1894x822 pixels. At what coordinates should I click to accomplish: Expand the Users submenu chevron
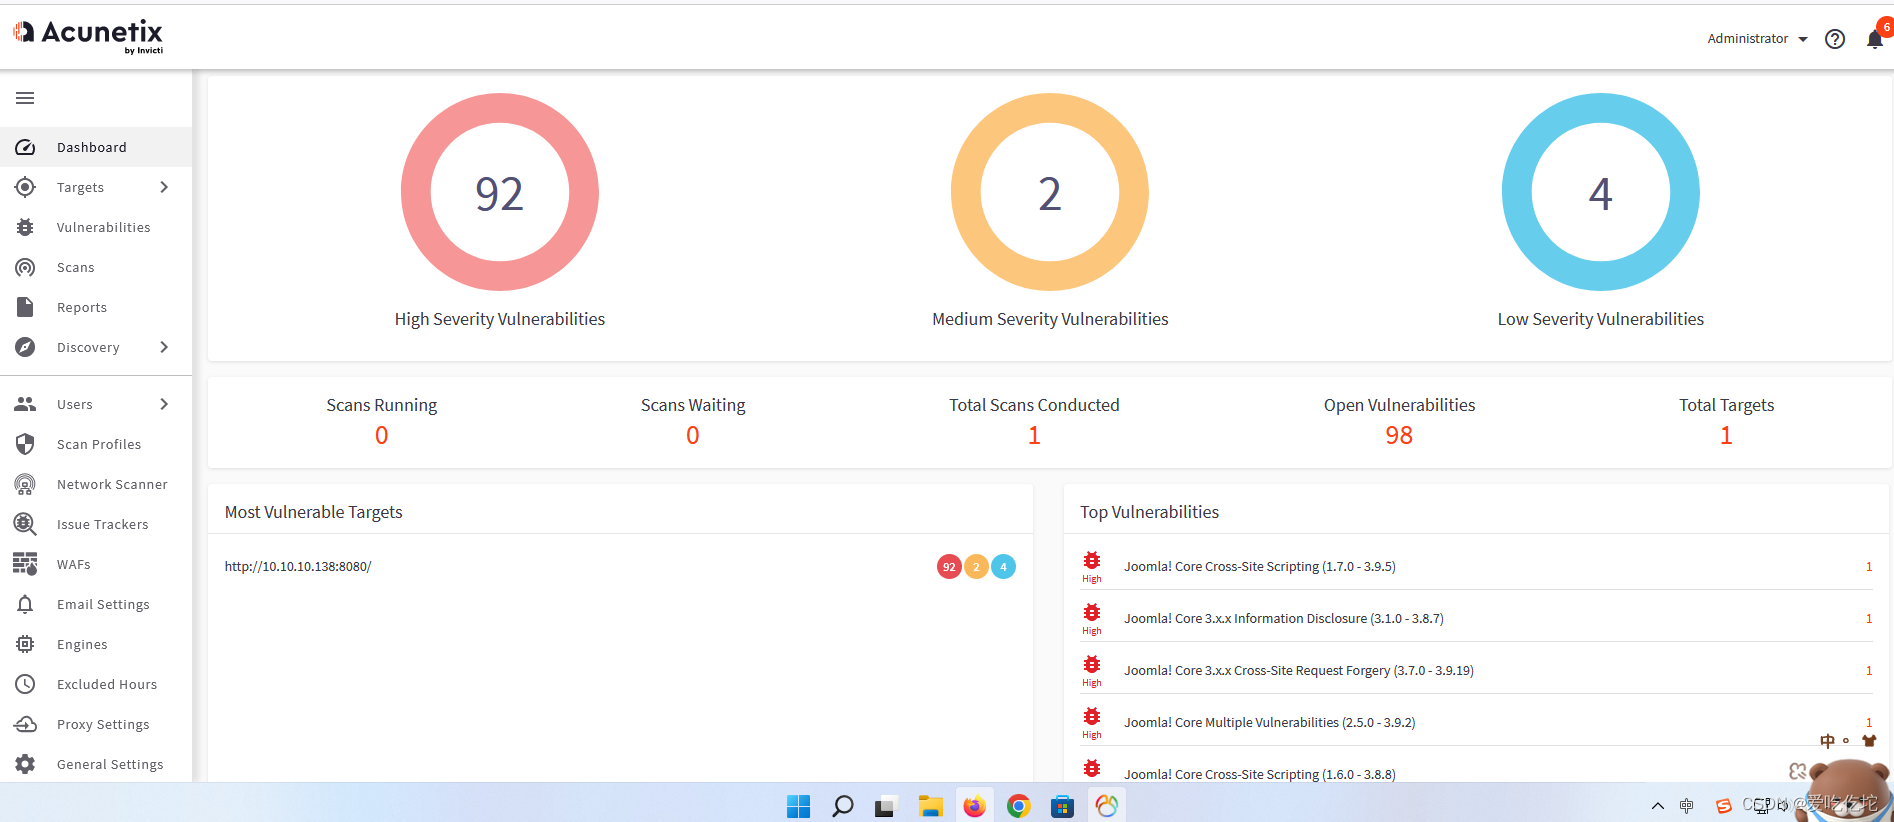(x=164, y=404)
